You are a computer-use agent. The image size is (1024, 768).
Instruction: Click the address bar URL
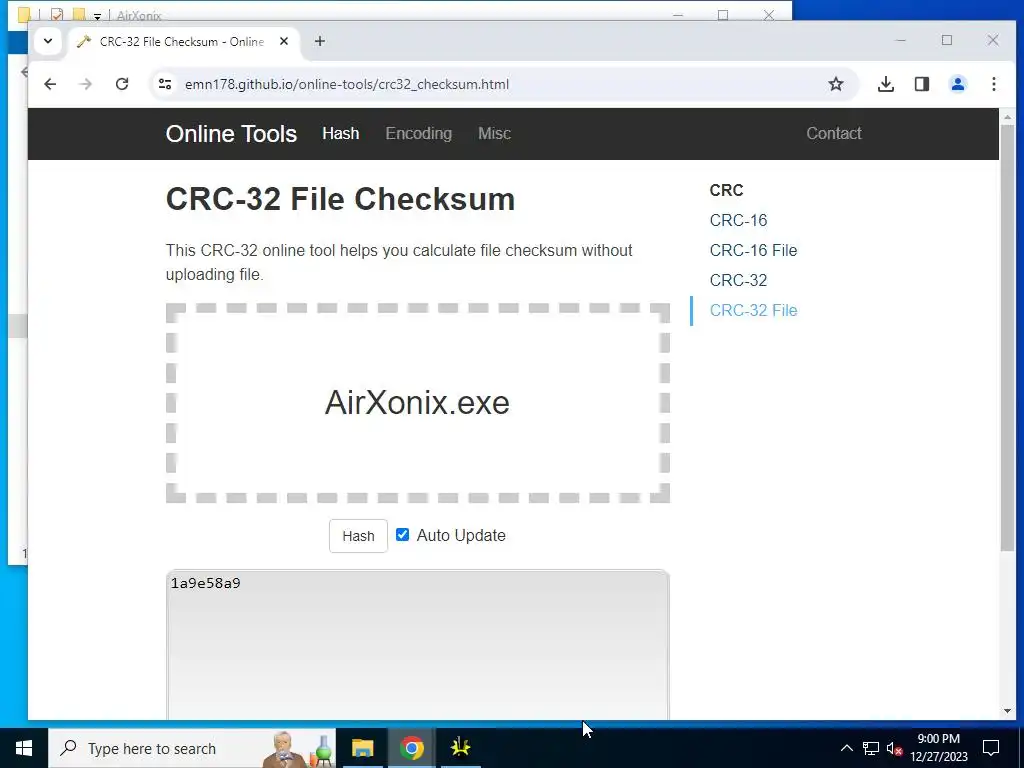point(347,84)
